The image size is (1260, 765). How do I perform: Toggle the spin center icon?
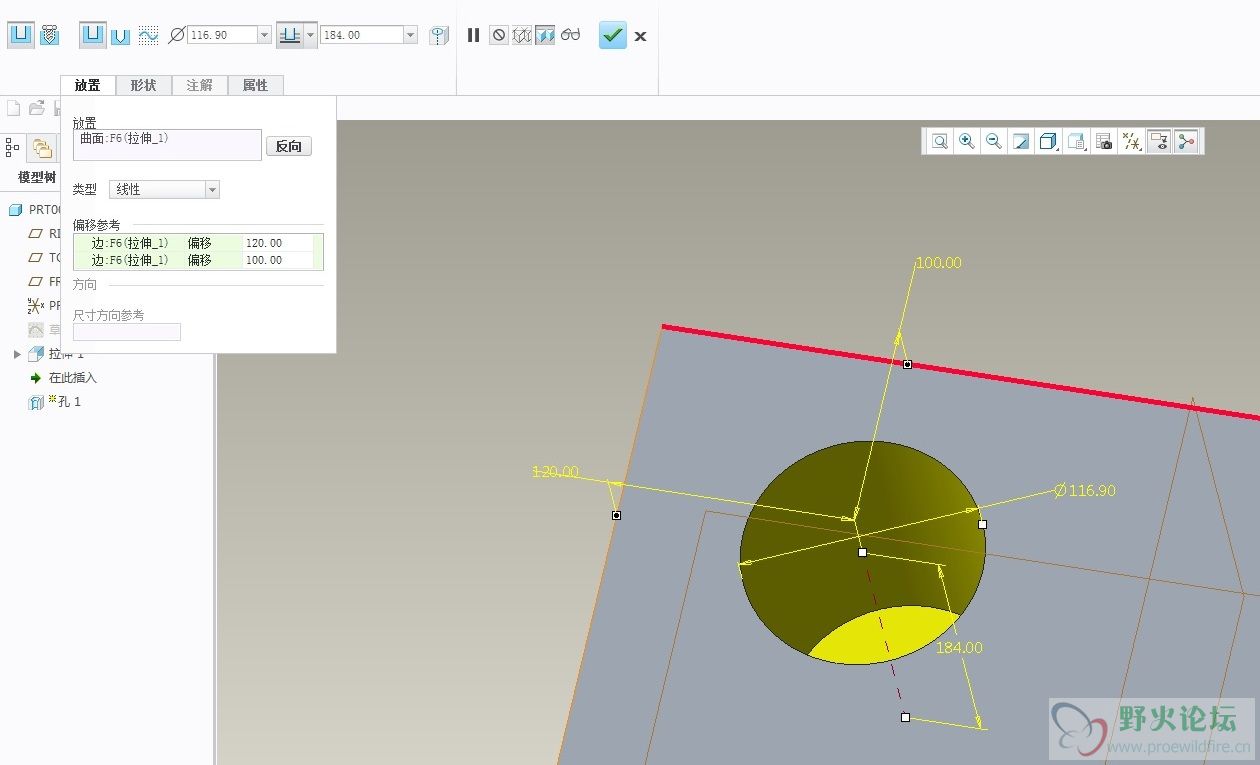pyautogui.click(x=1186, y=142)
